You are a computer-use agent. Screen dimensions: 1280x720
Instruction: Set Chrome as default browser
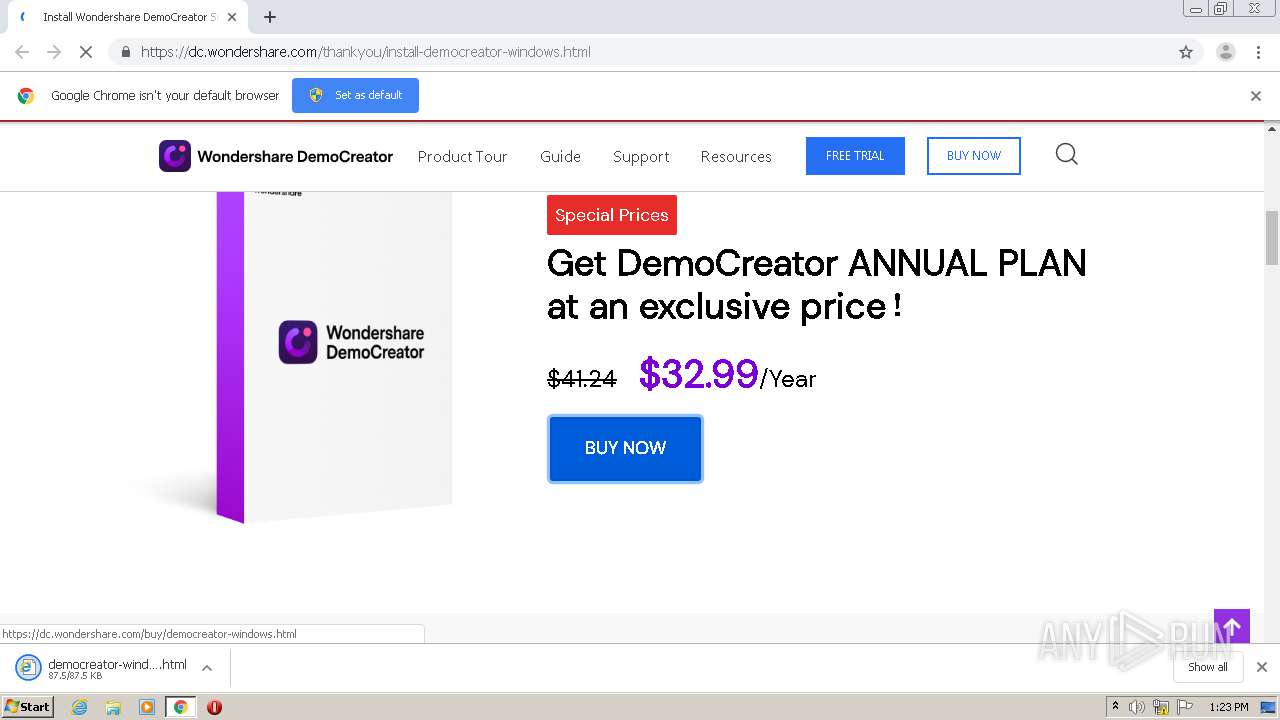pos(355,96)
